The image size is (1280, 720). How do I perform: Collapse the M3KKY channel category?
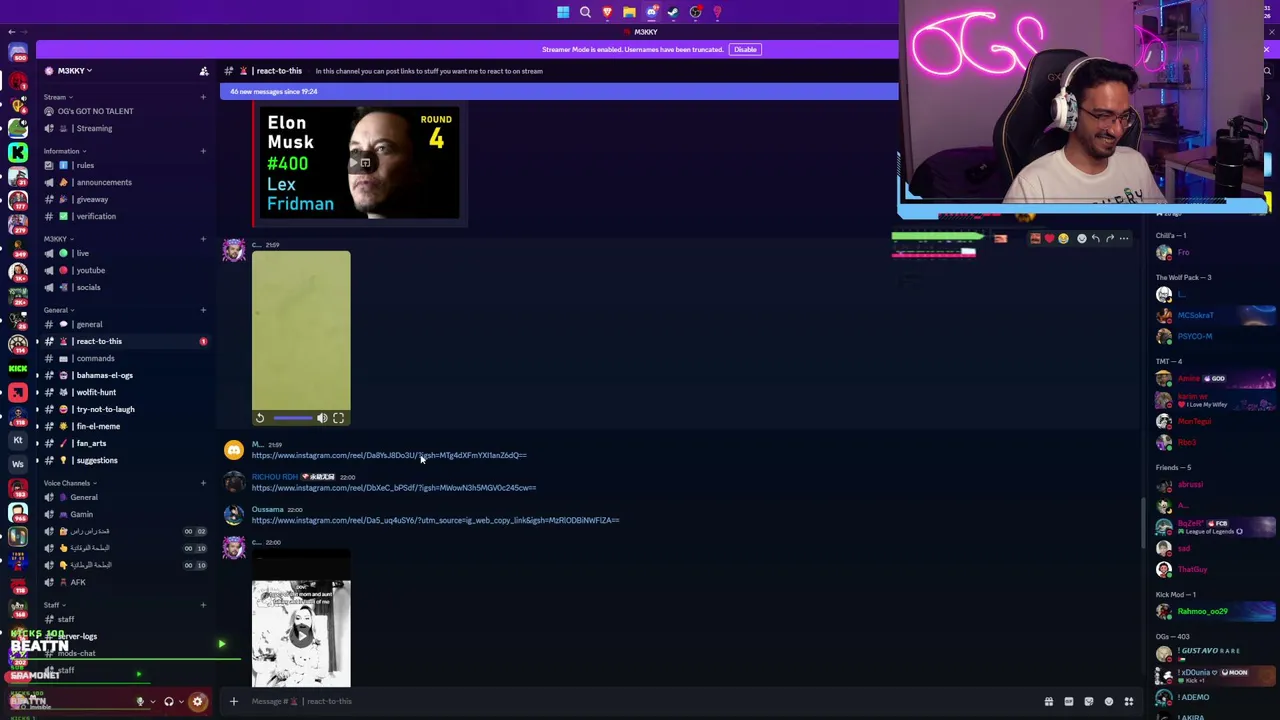57,239
